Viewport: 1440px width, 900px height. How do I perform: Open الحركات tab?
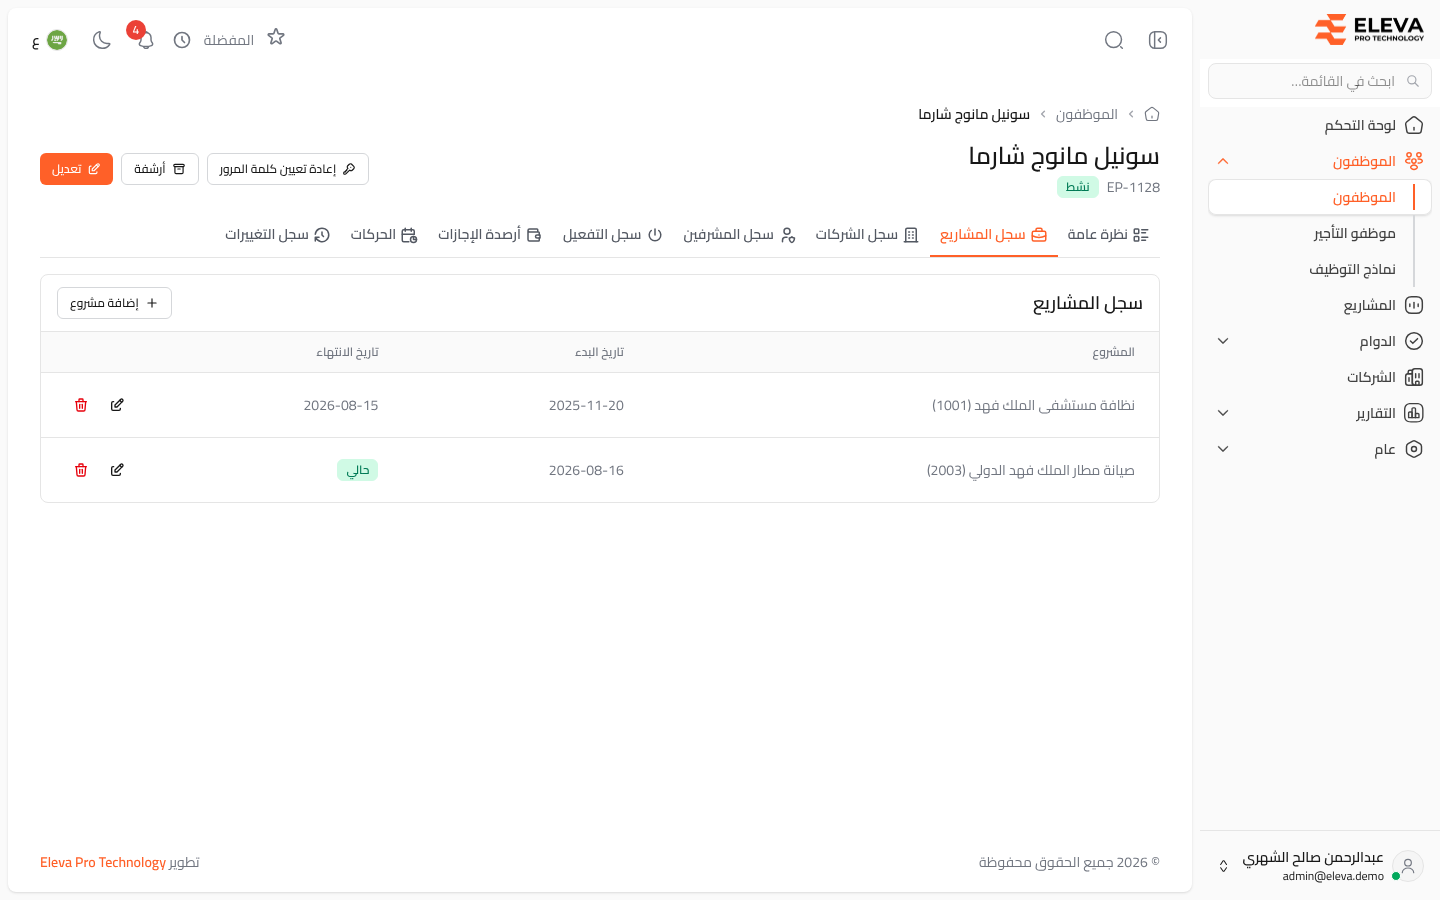point(384,234)
